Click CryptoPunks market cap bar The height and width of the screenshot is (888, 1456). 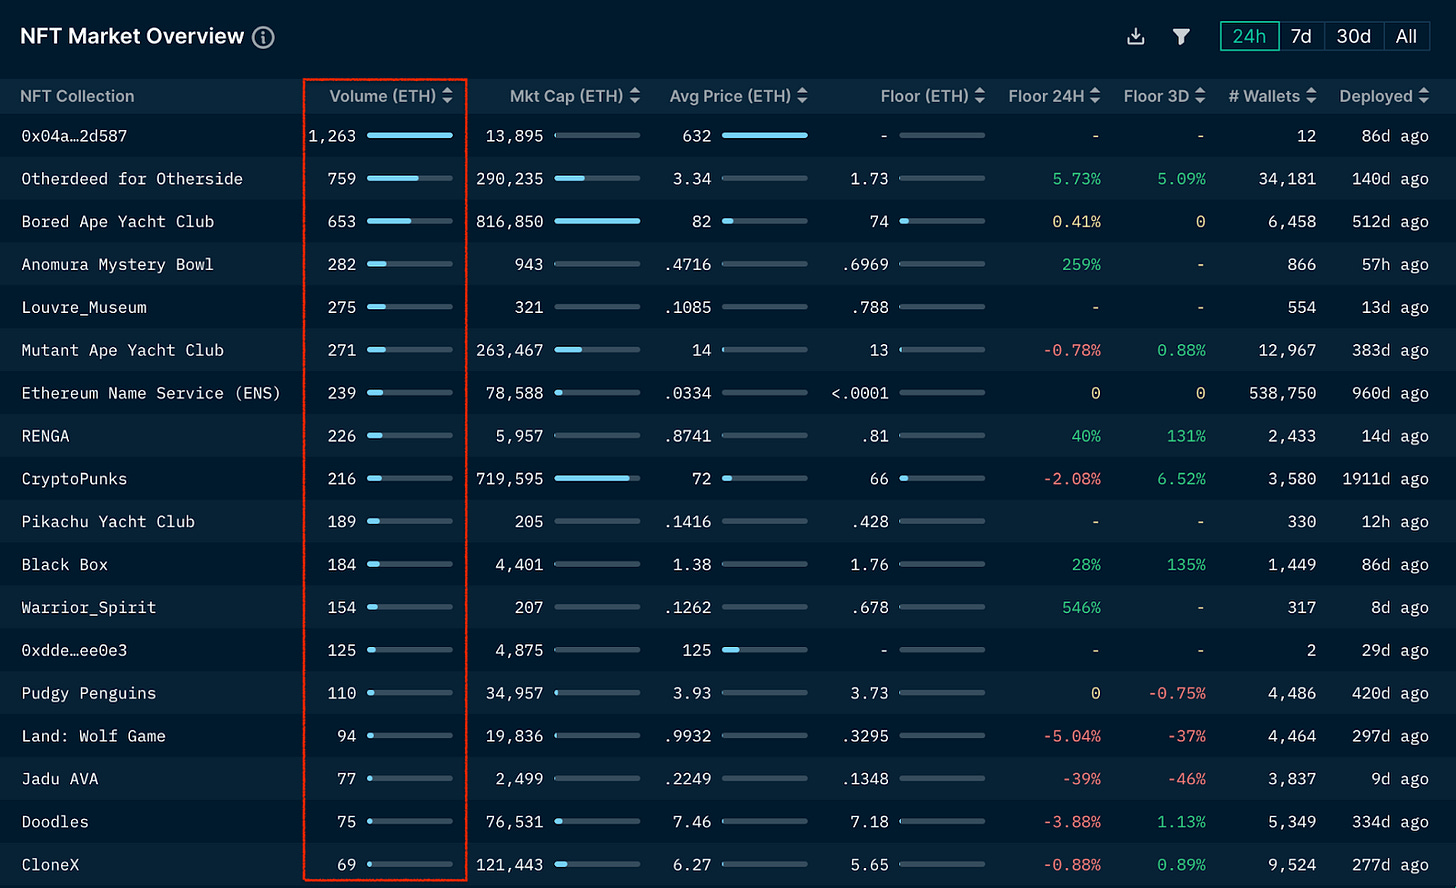point(597,478)
